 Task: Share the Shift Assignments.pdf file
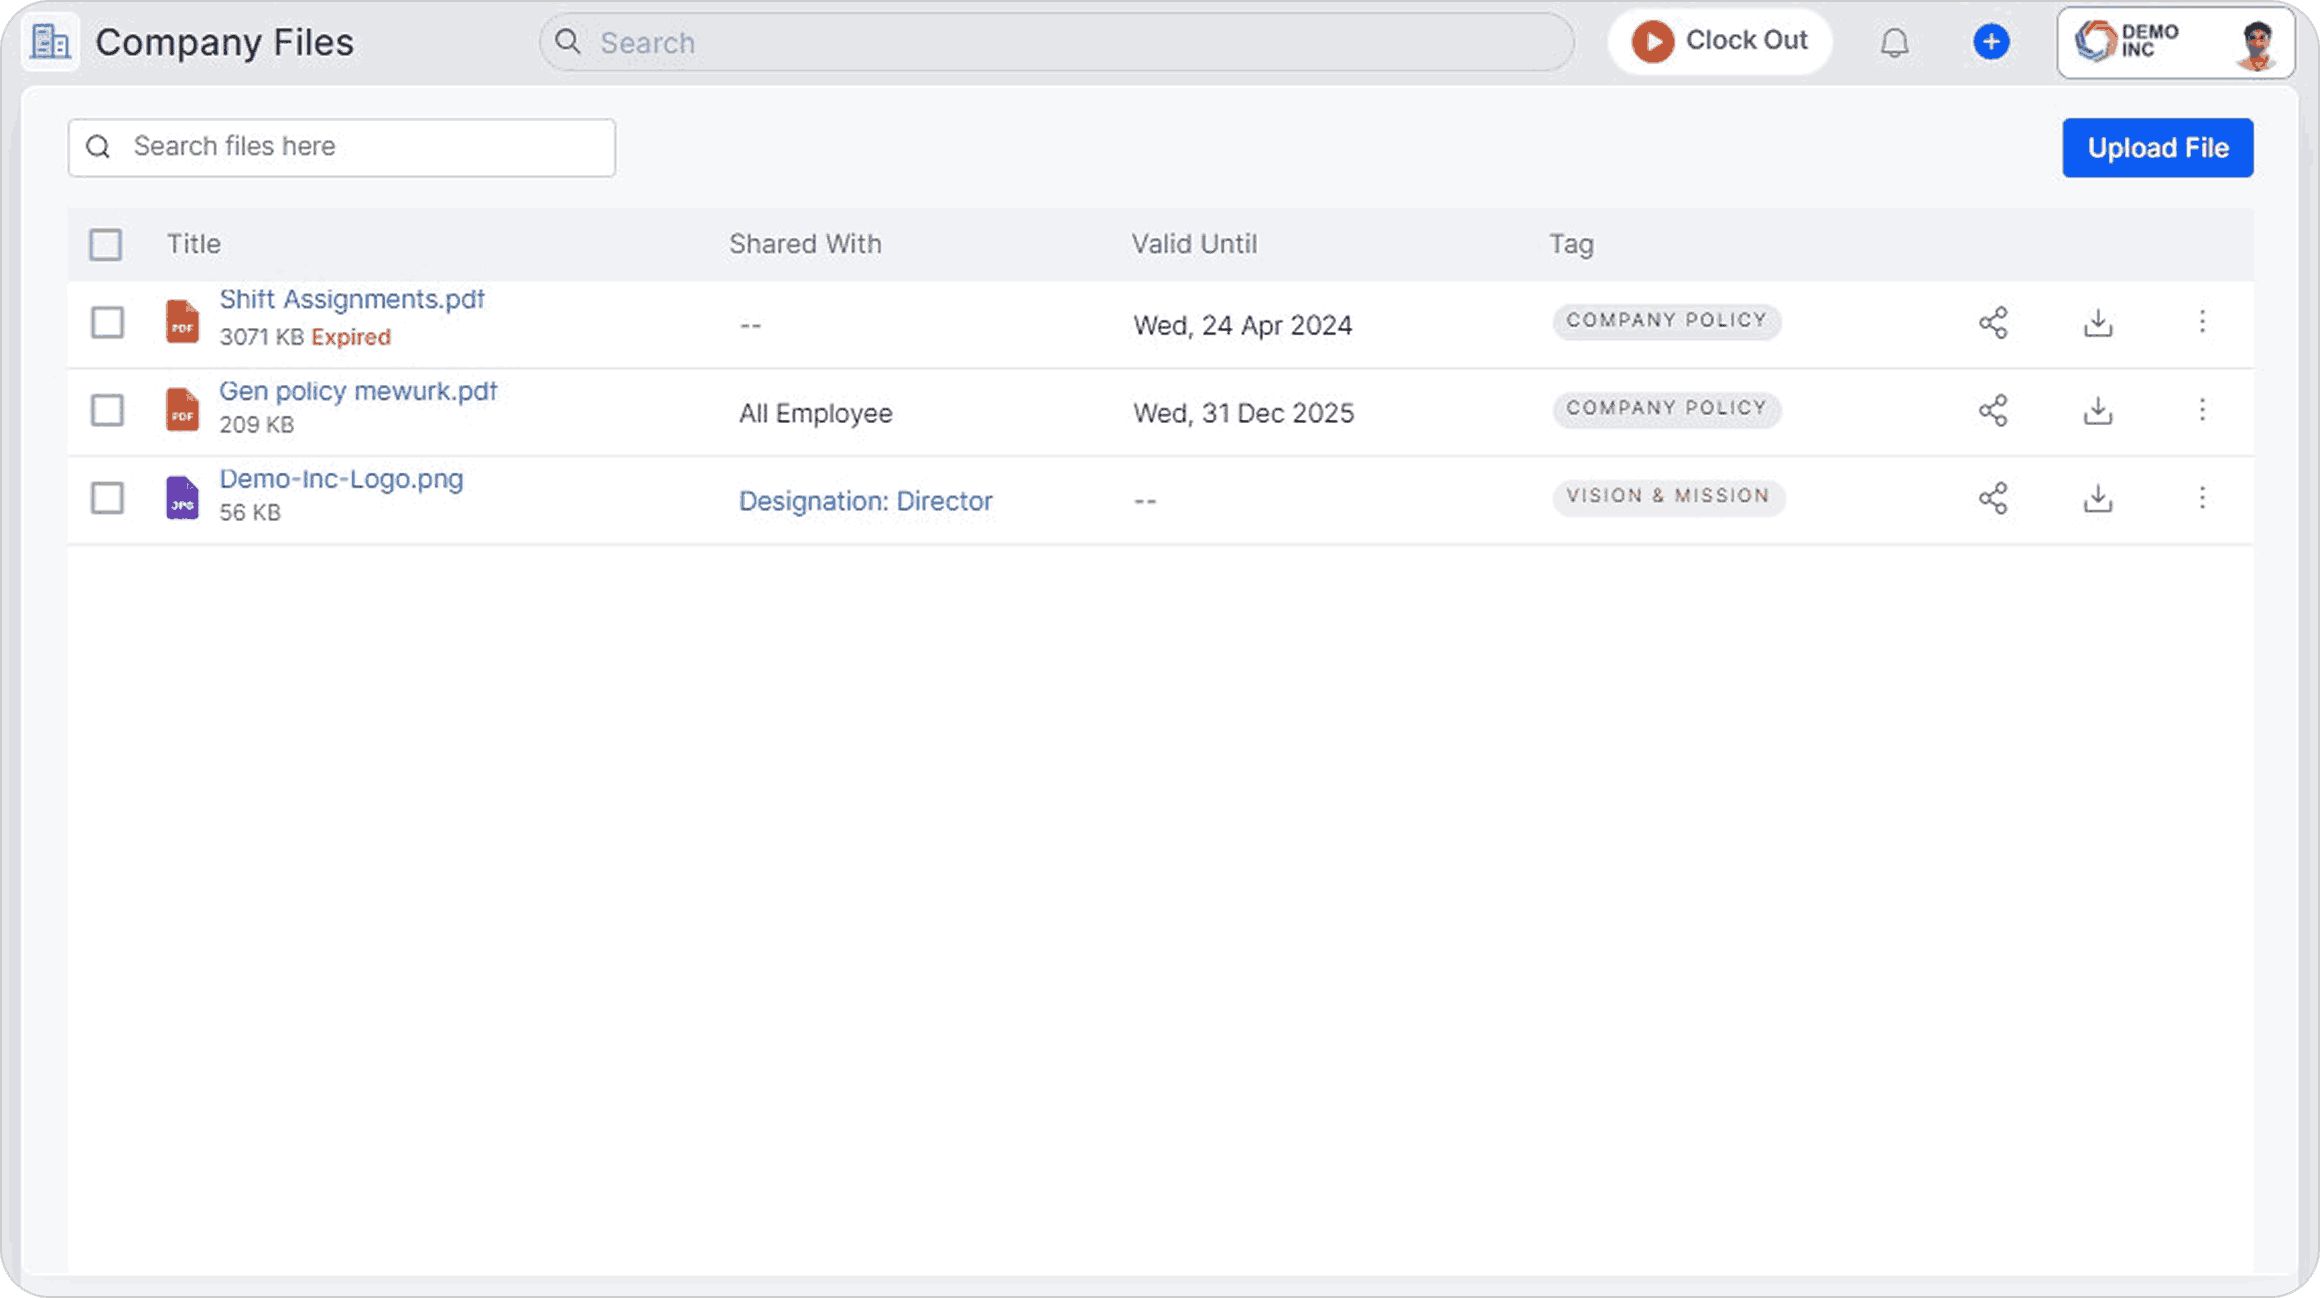click(1992, 322)
